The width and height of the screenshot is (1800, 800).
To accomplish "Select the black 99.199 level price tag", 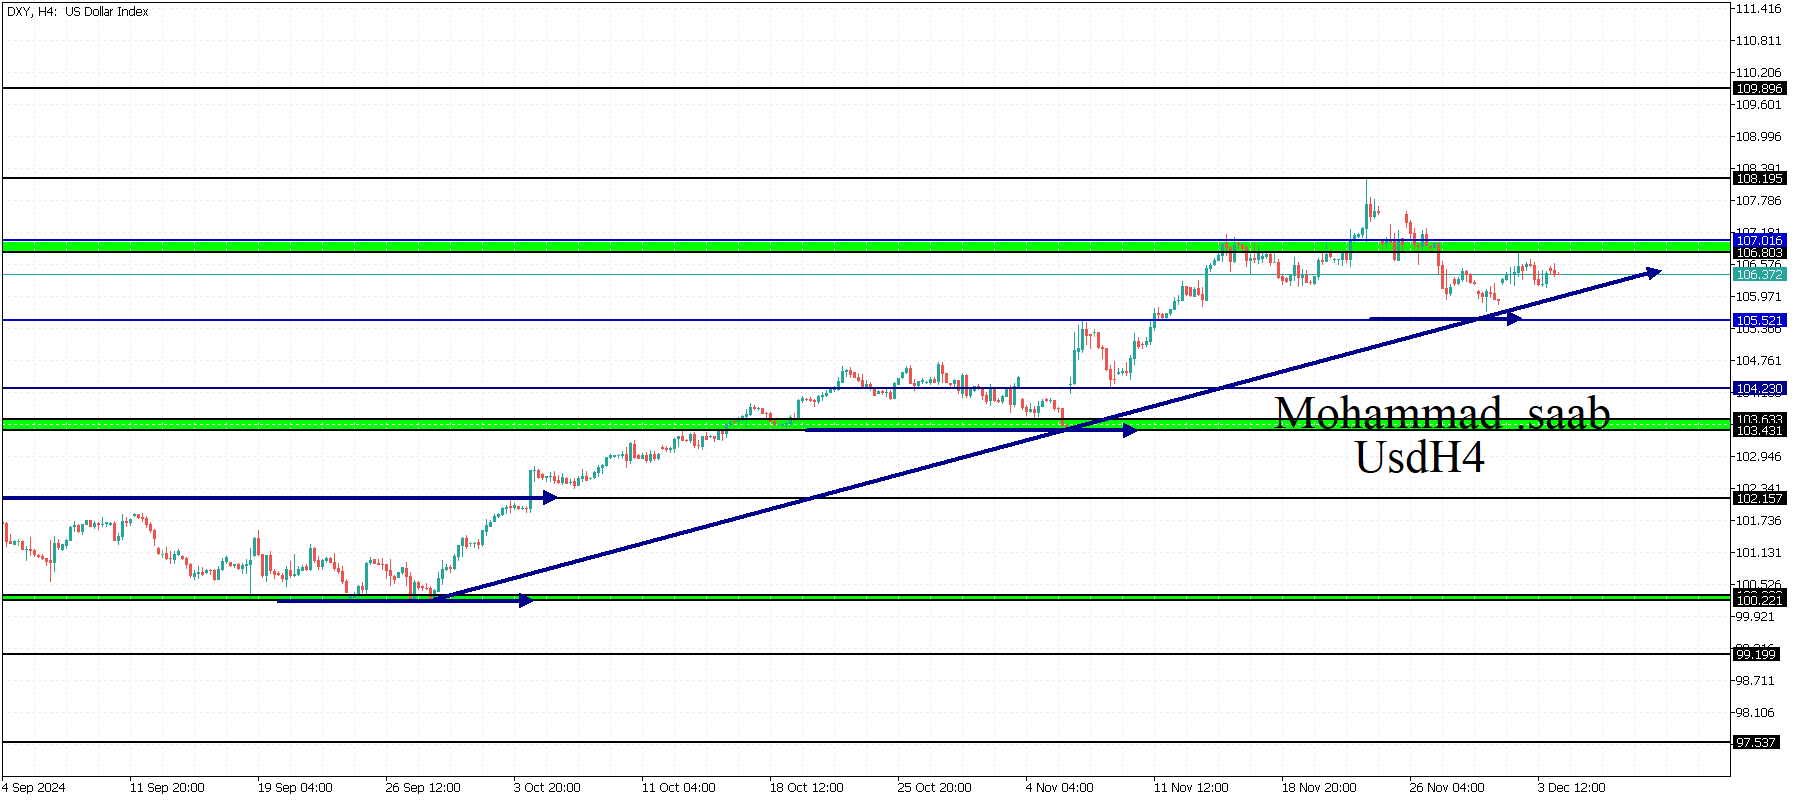I will pyautogui.click(x=1756, y=655).
